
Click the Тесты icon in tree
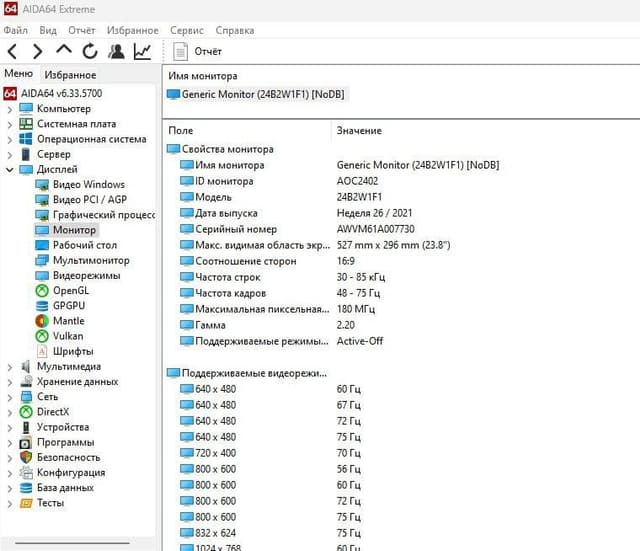click(26, 503)
